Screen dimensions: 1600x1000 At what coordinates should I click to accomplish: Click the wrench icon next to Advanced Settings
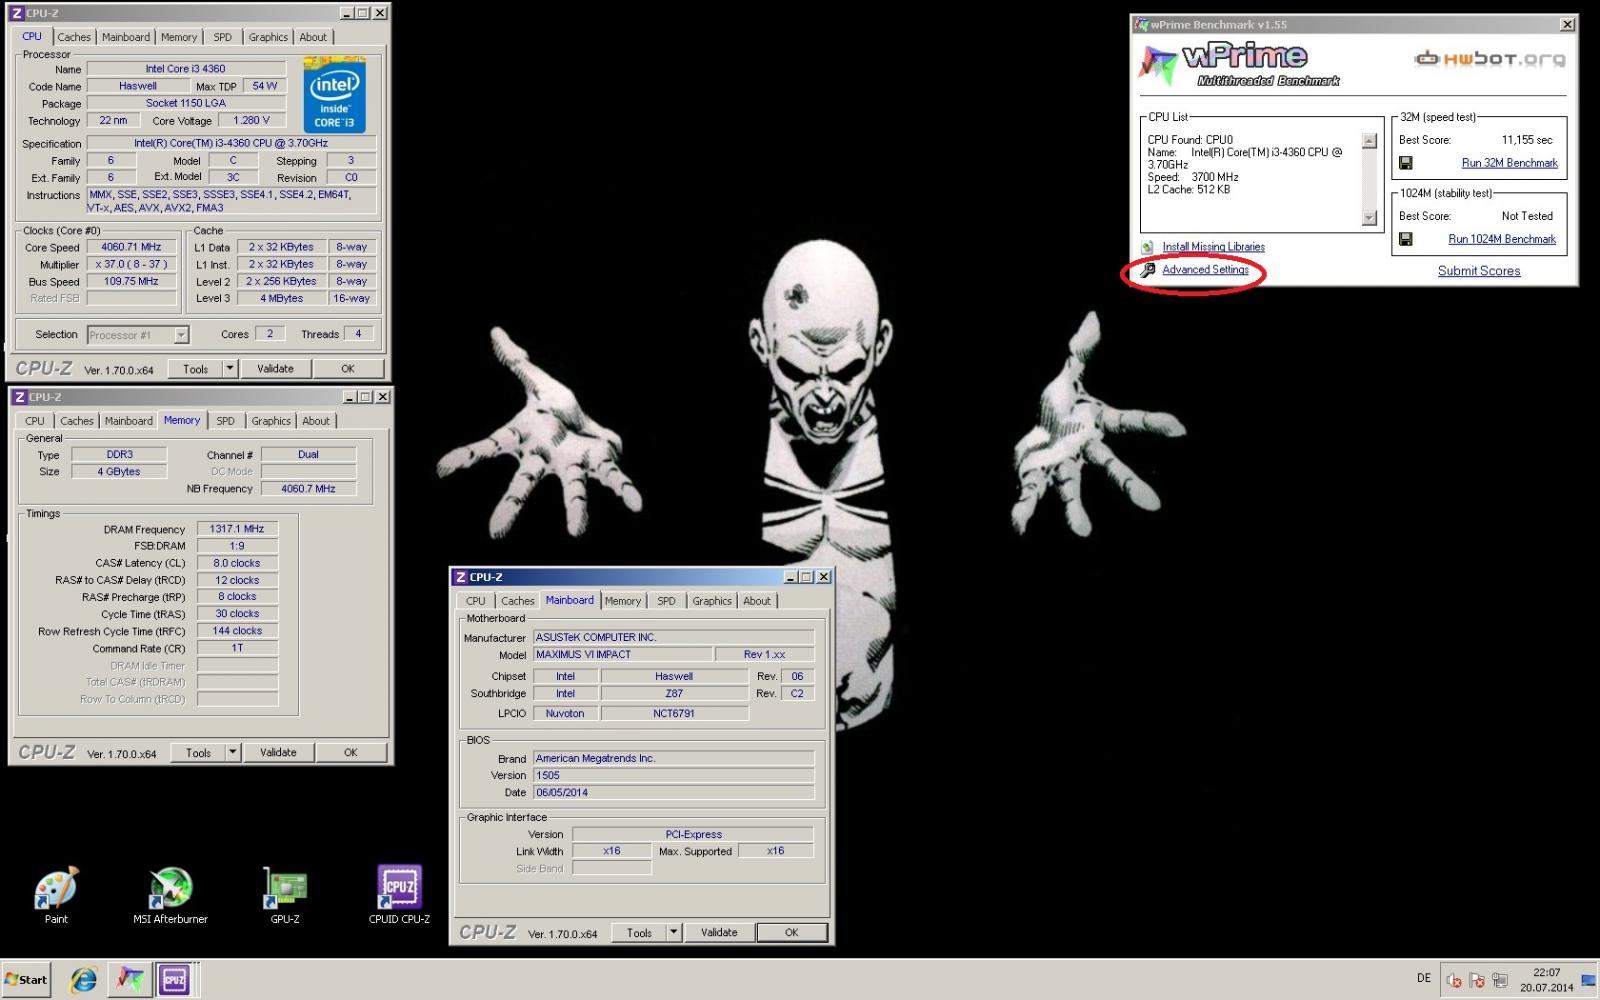(x=1148, y=270)
